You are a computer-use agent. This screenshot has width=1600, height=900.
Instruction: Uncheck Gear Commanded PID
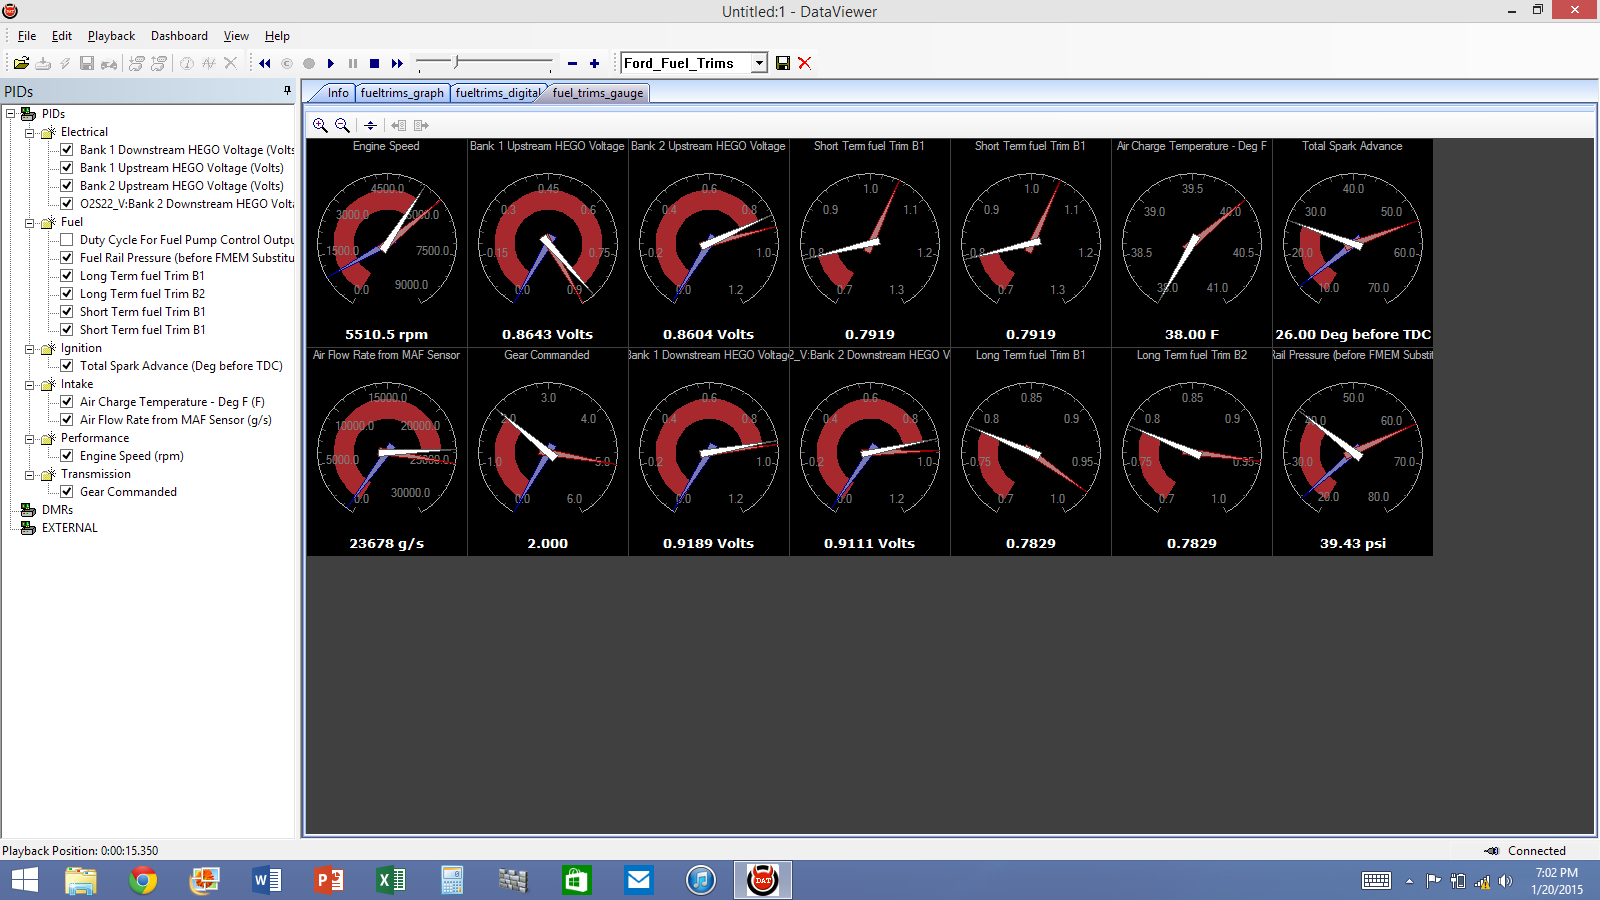(66, 492)
